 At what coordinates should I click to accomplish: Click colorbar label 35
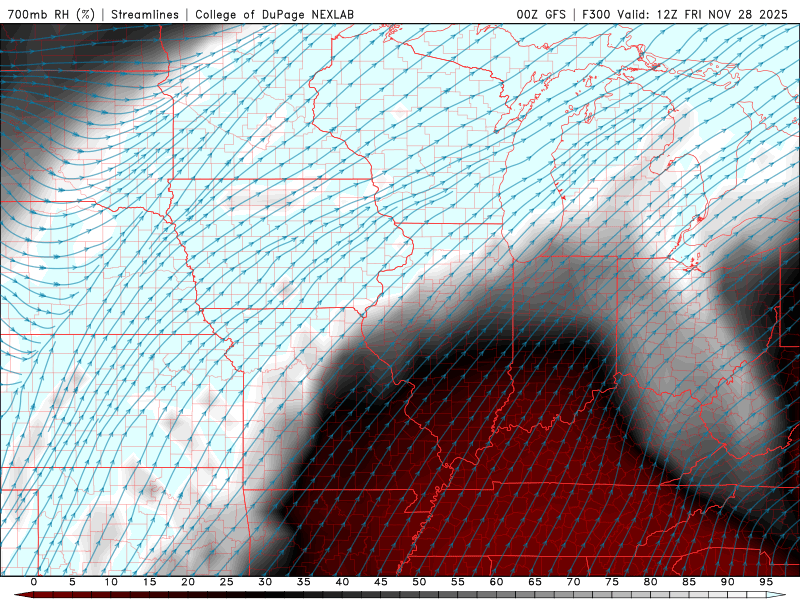click(x=304, y=582)
